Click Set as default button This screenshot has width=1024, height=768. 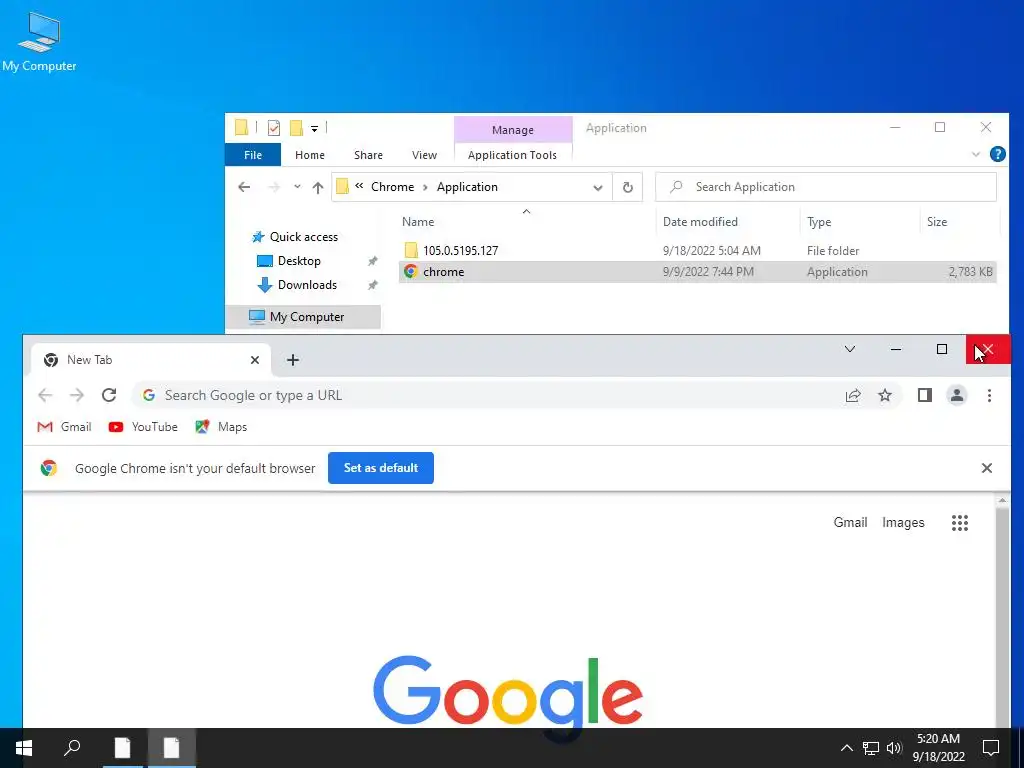point(381,468)
